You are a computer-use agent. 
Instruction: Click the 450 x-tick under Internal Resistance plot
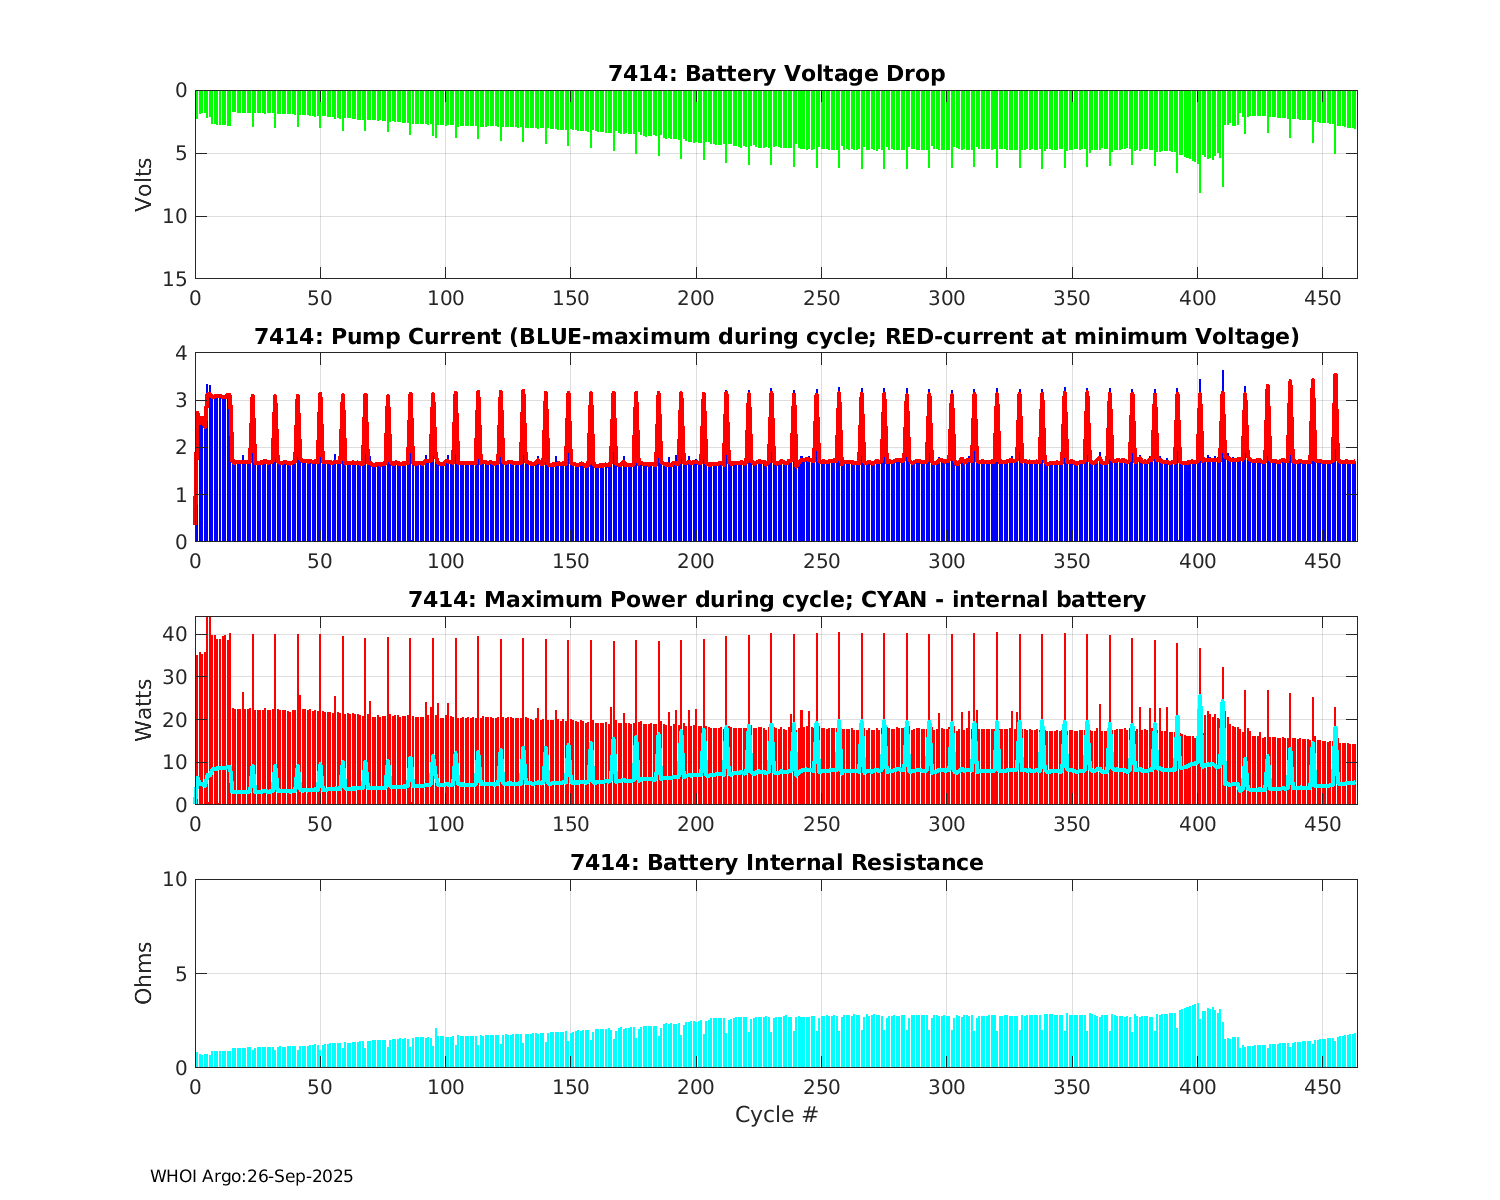pyautogui.click(x=1322, y=1087)
